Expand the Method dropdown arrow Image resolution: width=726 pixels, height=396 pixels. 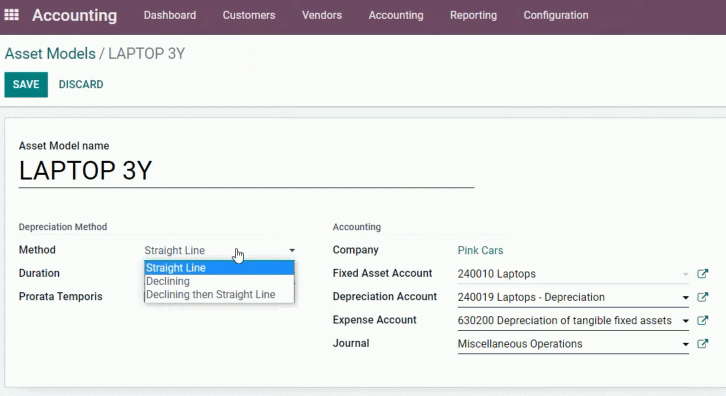coord(292,251)
